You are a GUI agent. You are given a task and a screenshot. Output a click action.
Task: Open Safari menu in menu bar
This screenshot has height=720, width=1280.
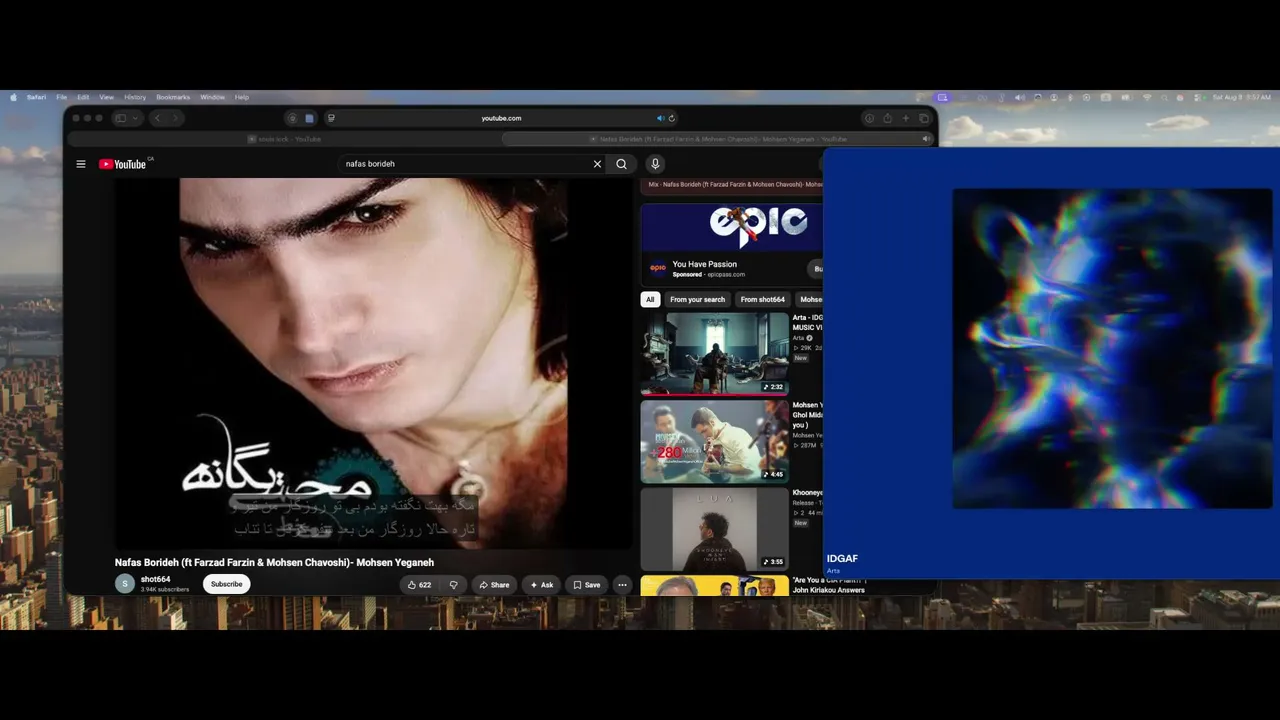point(37,97)
